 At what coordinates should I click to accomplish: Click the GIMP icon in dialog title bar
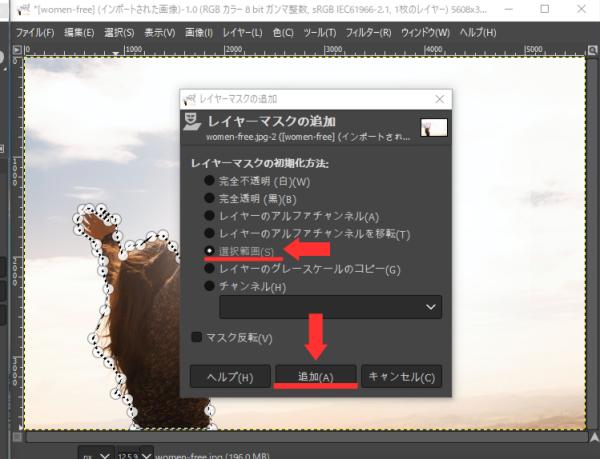click(x=189, y=99)
